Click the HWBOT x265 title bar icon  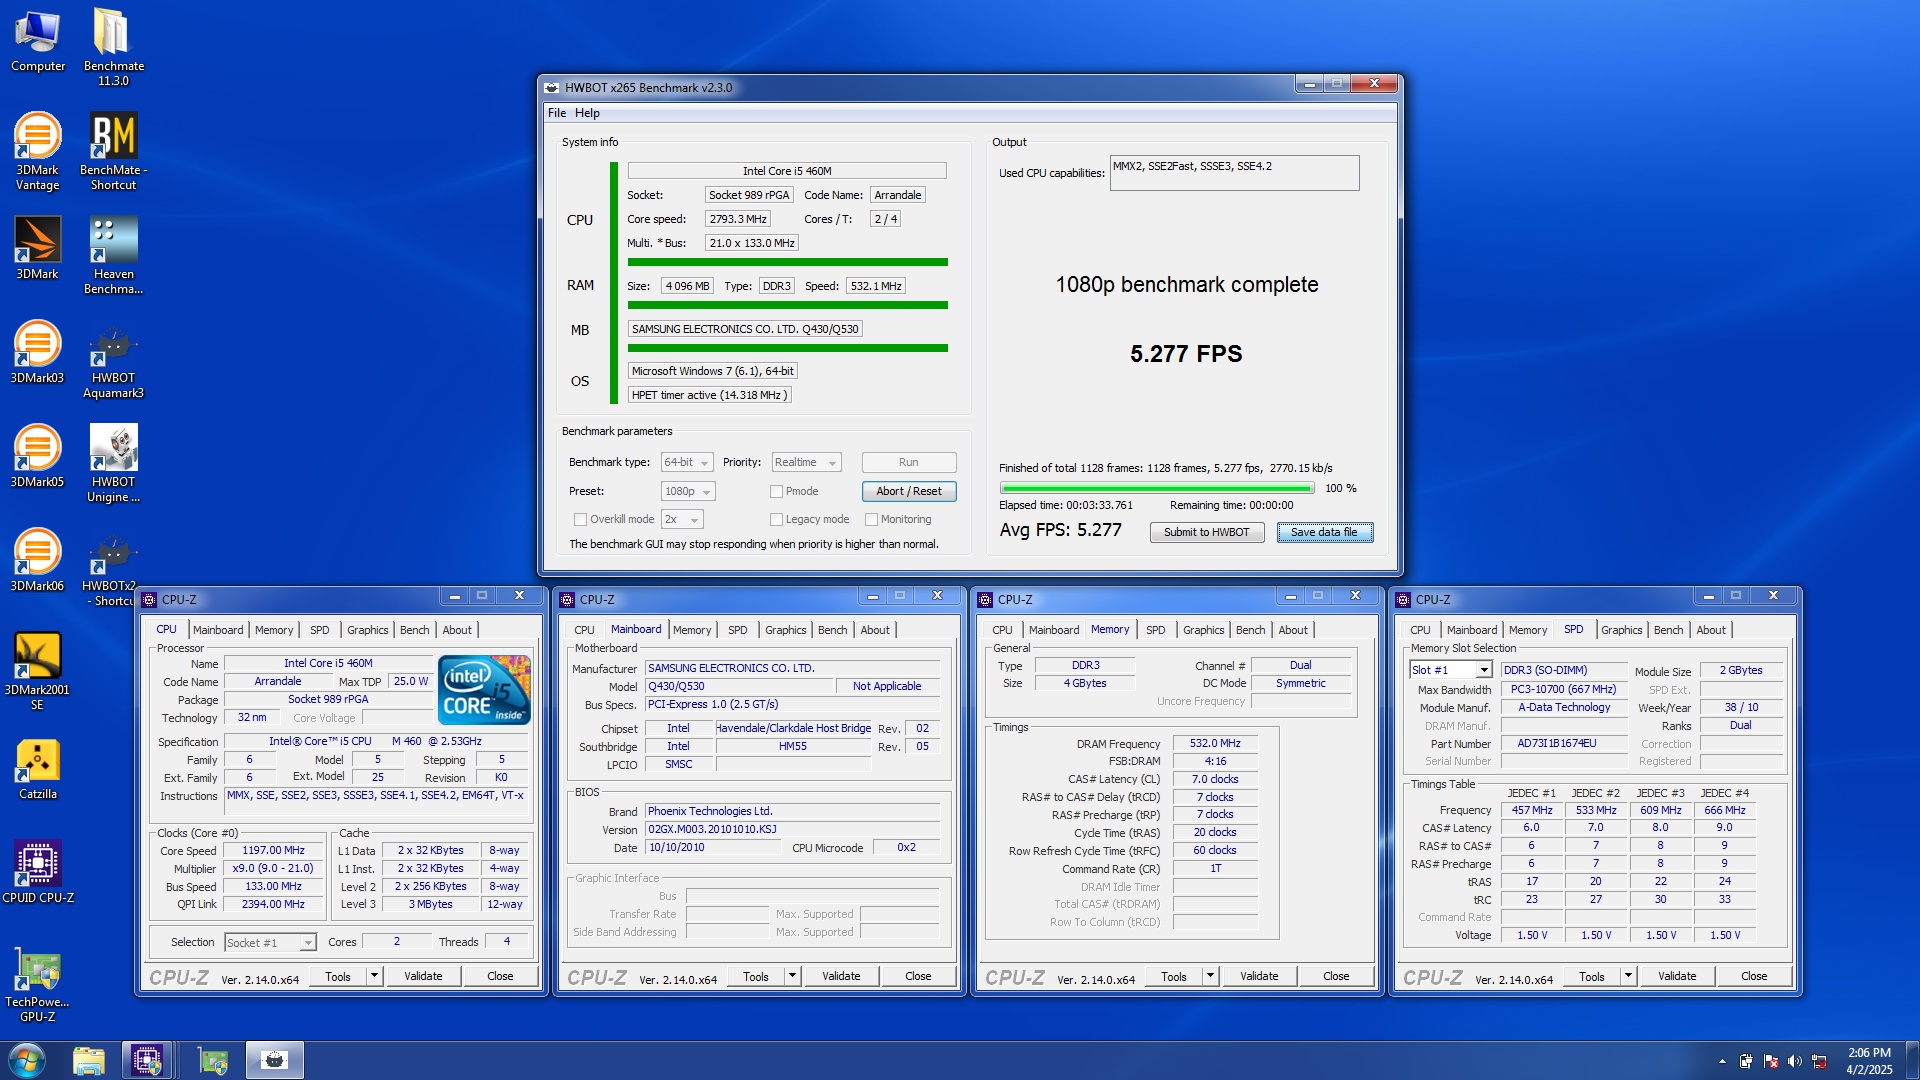point(552,87)
